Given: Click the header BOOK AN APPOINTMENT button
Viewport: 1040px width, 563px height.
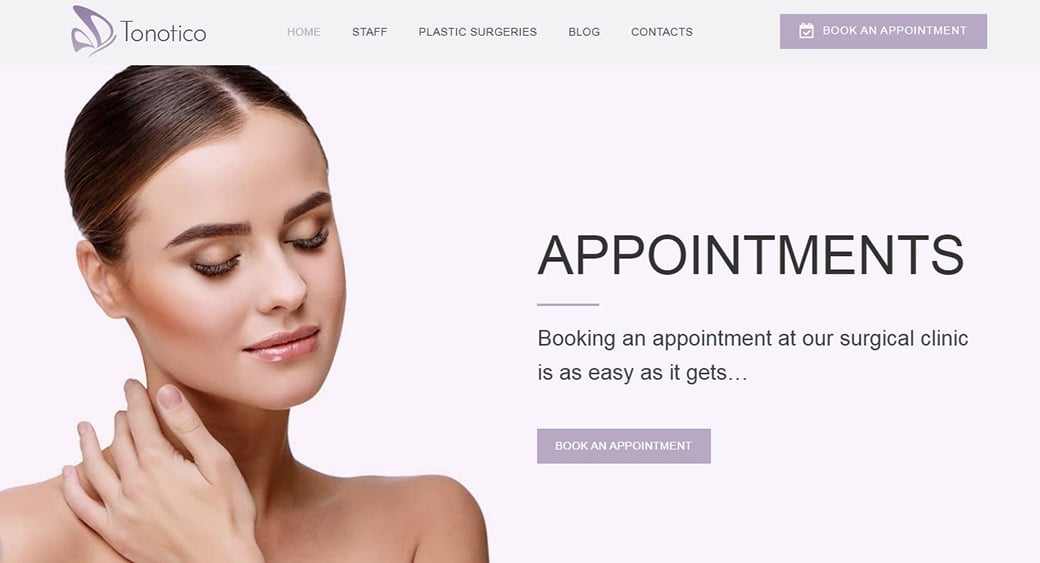Looking at the screenshot, I should [883, 31].
